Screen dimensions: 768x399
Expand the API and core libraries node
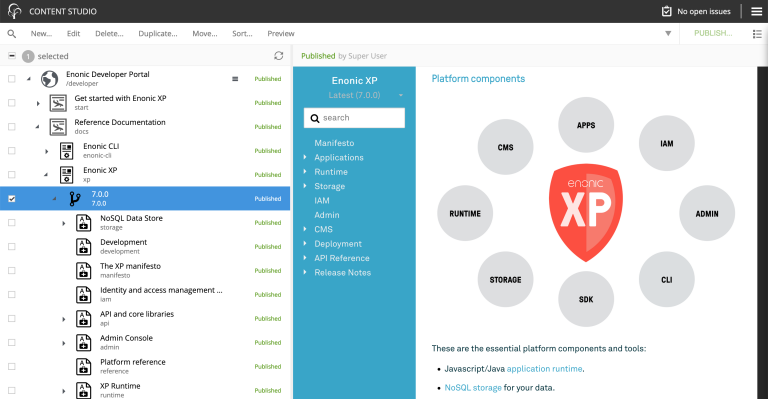click(64, 319)
